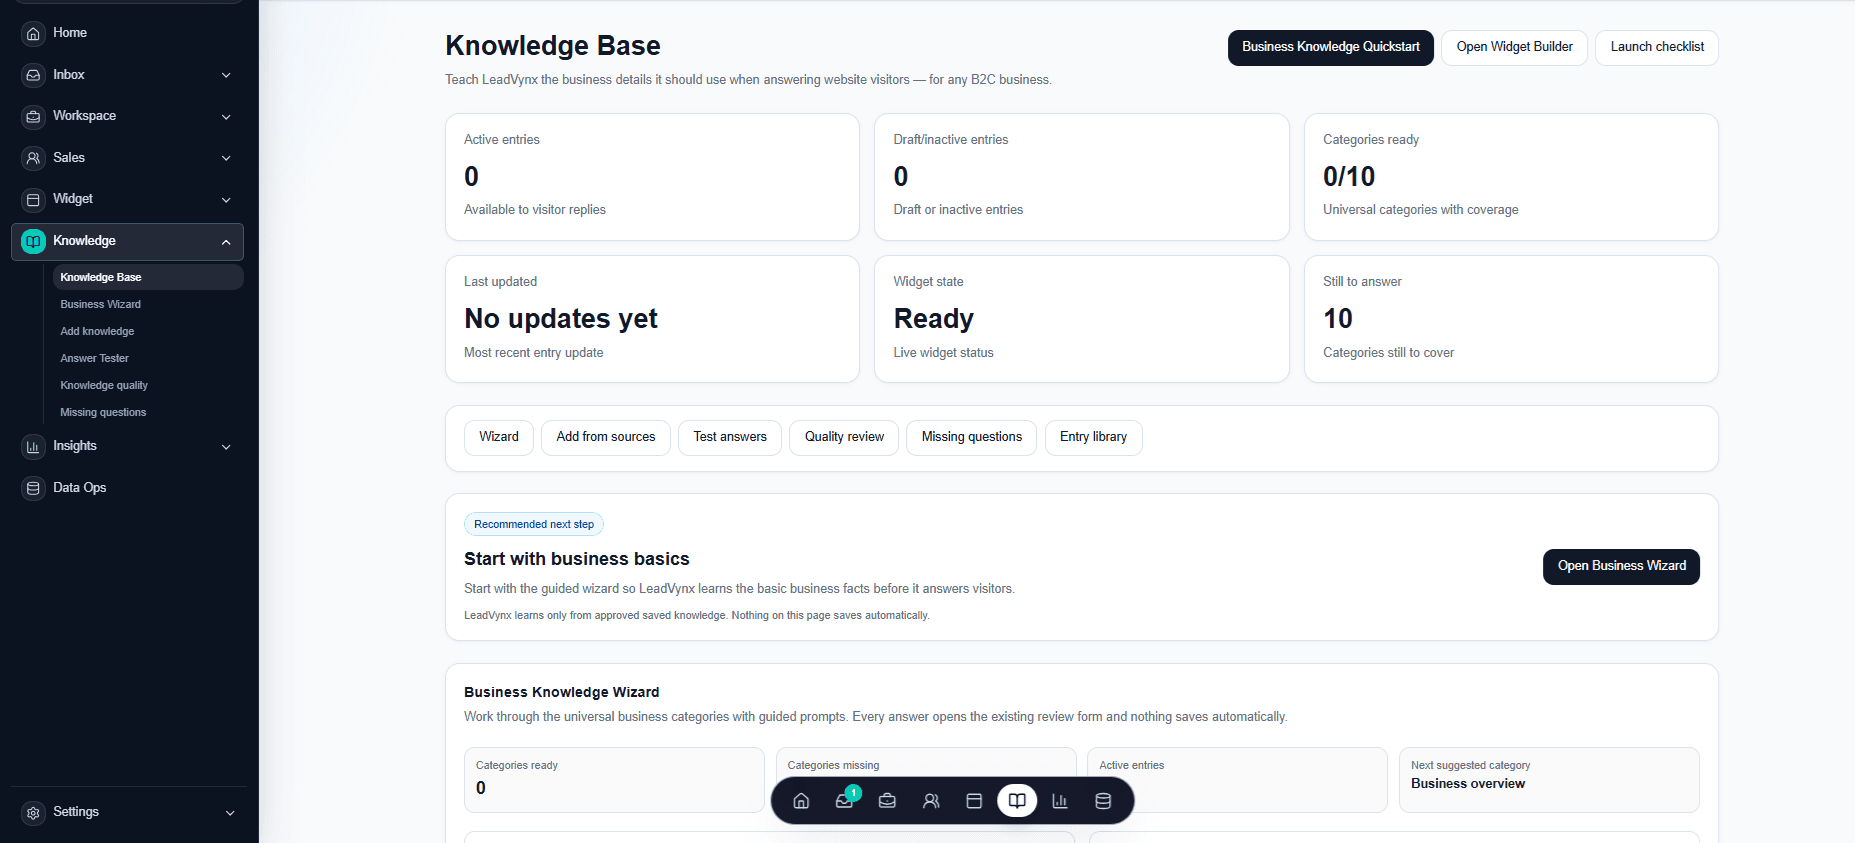1855x843 pixels.
Task: Click the Home icon in the left sidebar
Action: [x=33, y=34]
